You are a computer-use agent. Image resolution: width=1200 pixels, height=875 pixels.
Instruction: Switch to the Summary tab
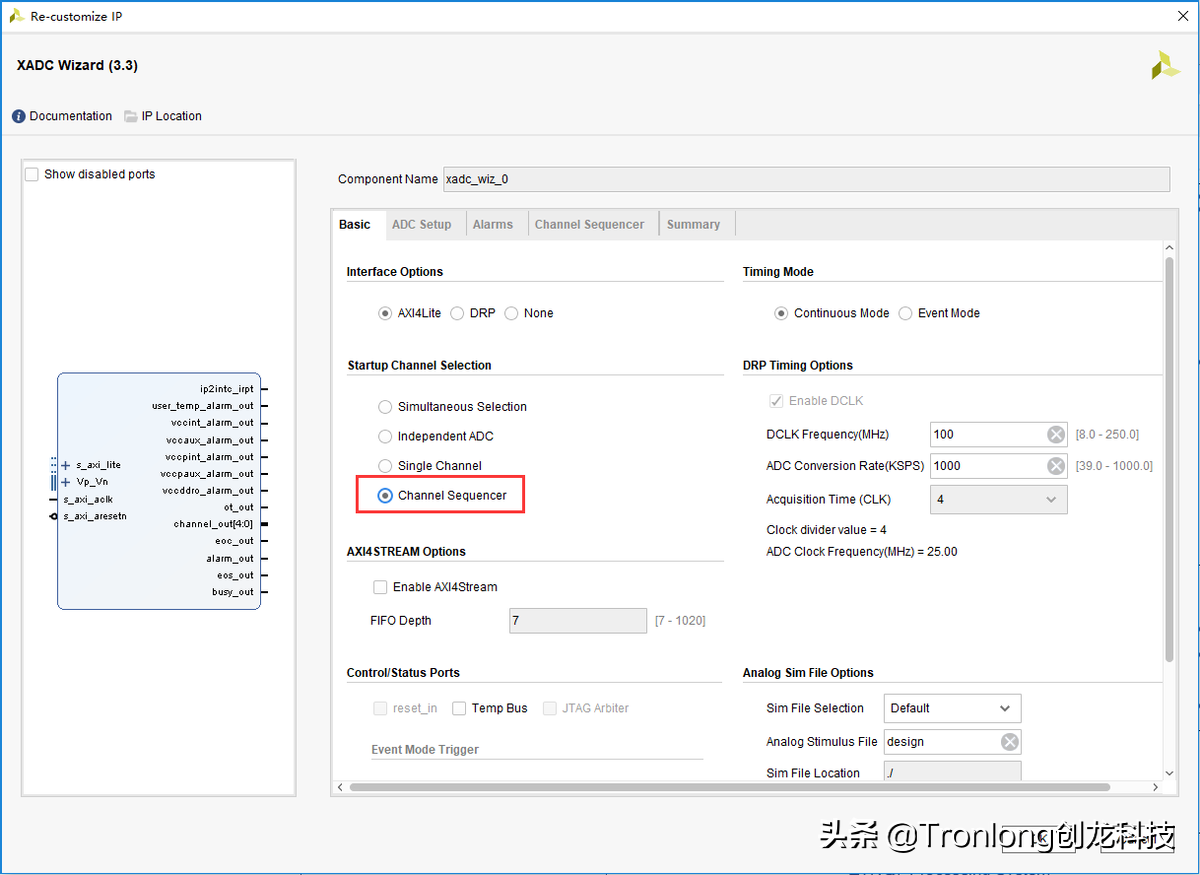(x=694, y=224)
